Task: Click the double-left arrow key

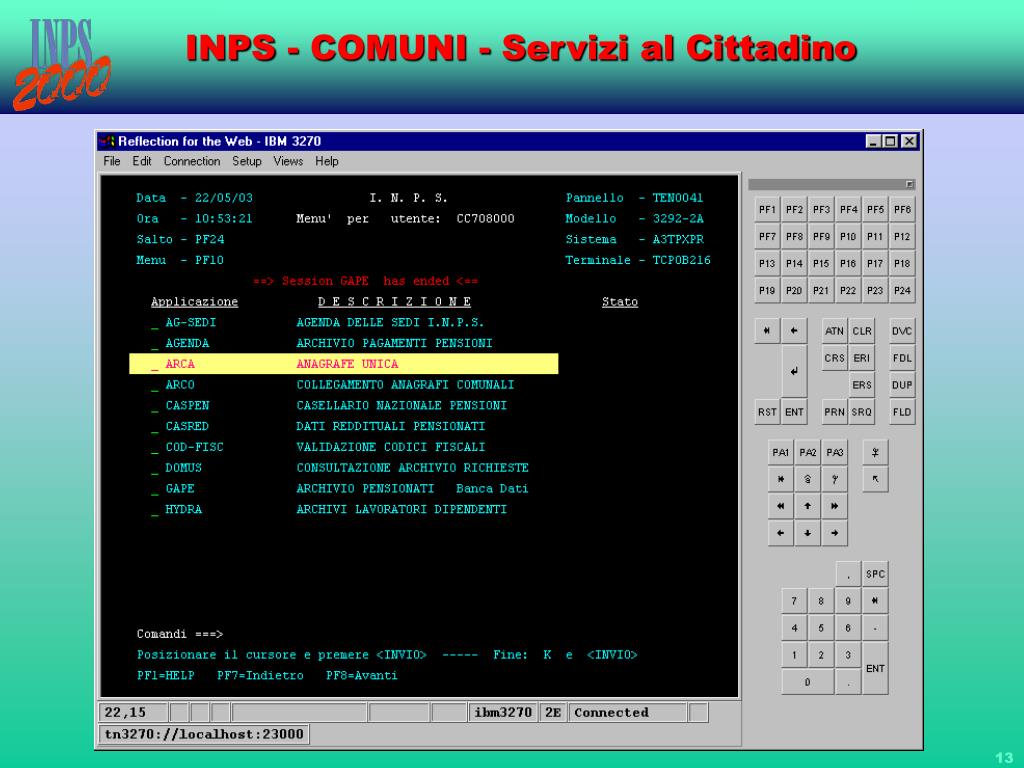Action: coord(780,506)
